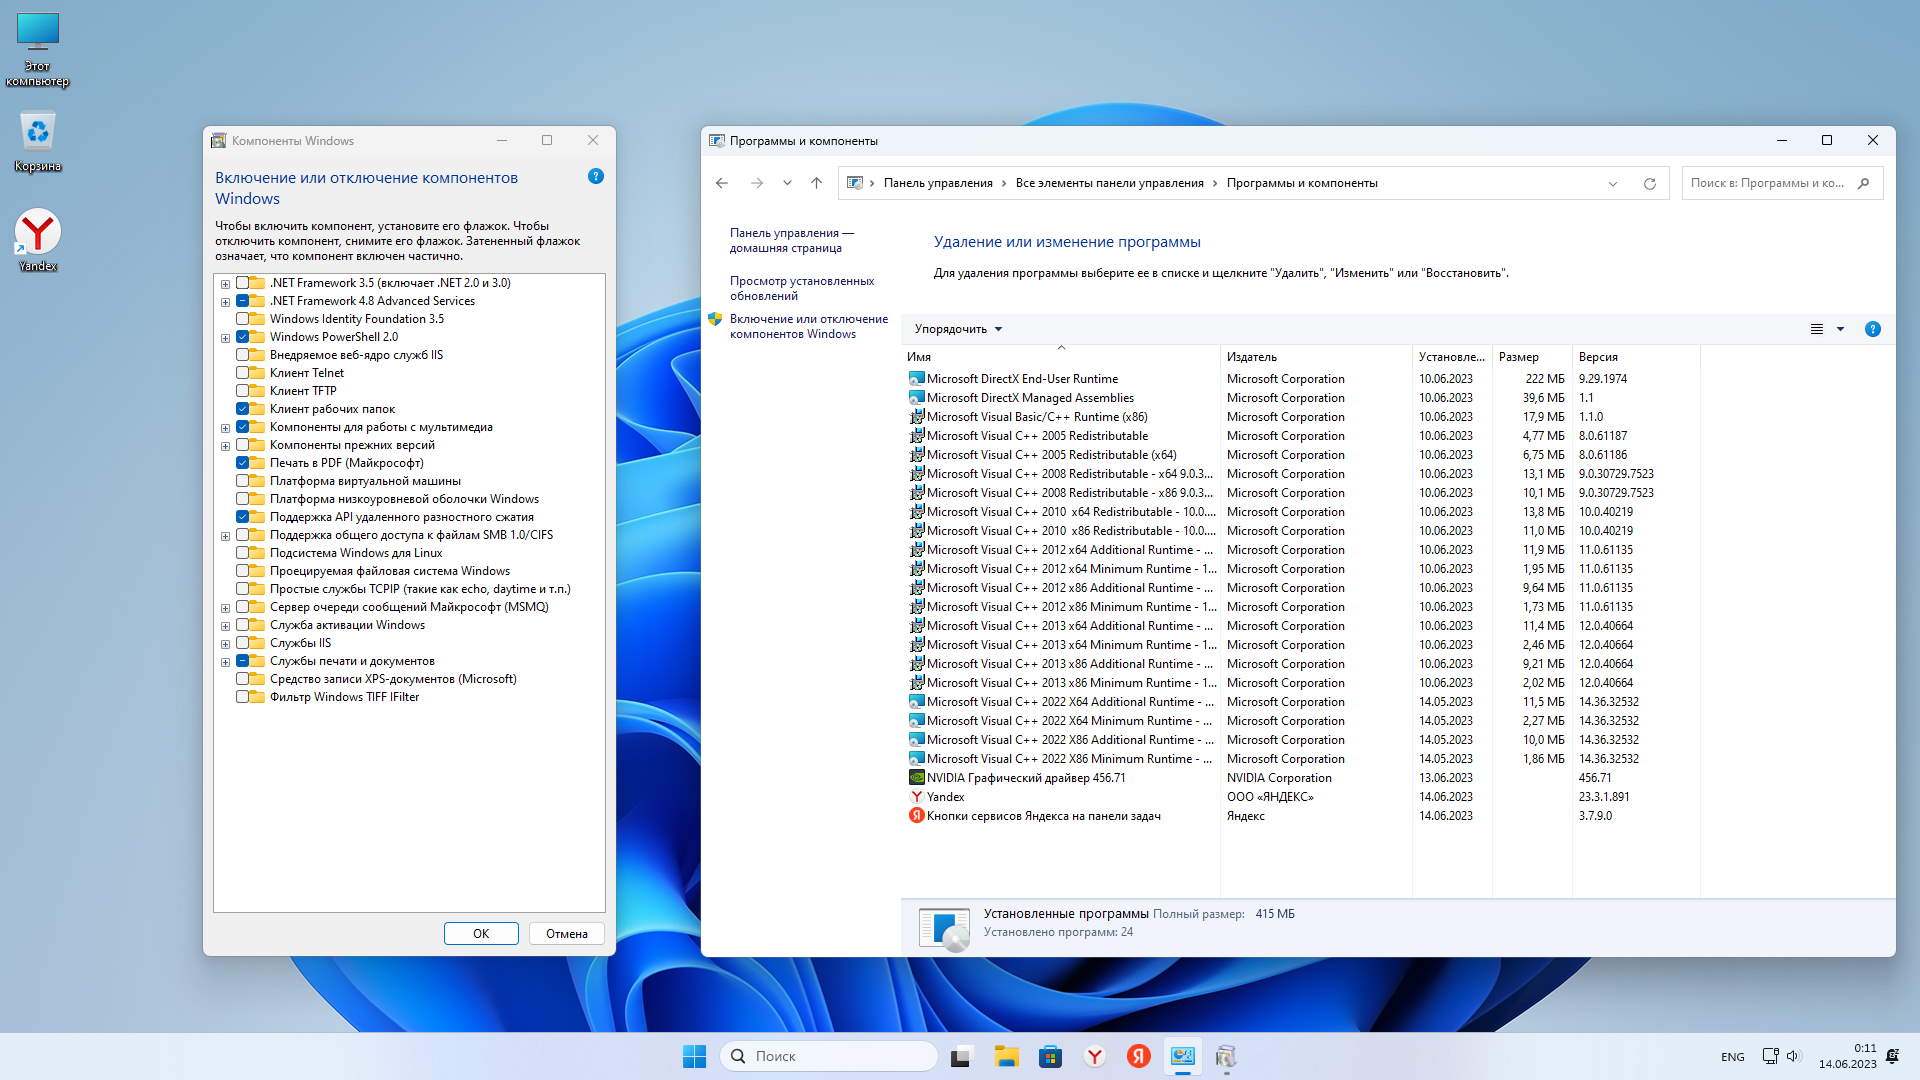Enable the Telnet client checkbox
The image size is (1920, 1080).
click(x=243, y=373)
